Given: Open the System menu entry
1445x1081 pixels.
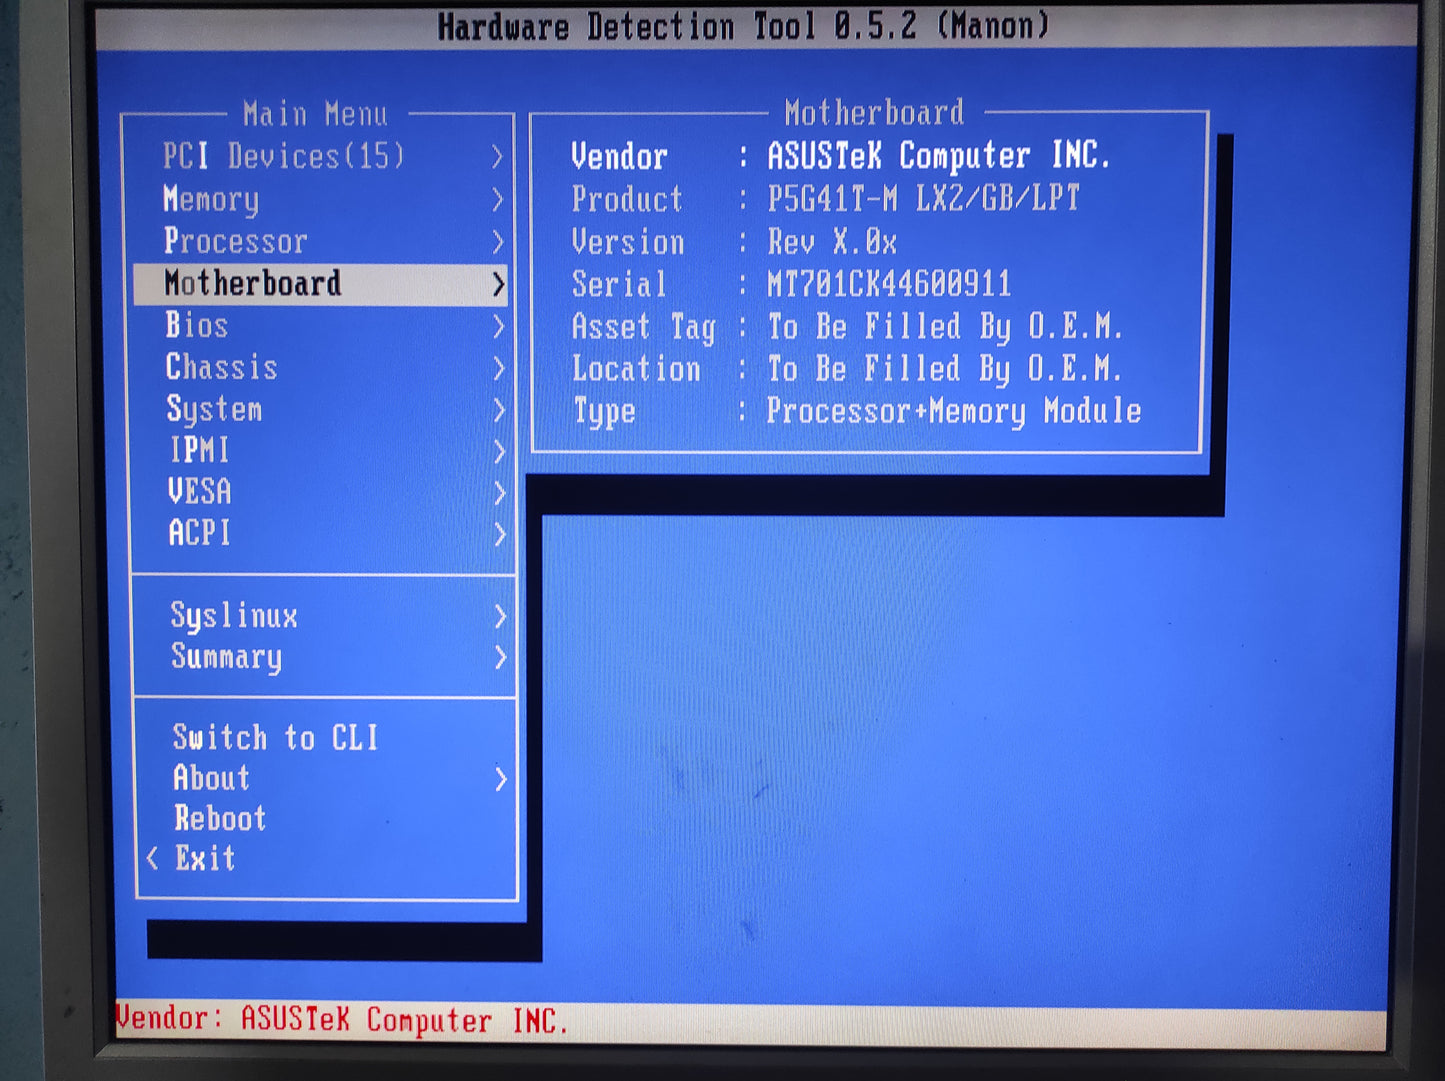Looking at the screenshot, I should tap(214, 410).
